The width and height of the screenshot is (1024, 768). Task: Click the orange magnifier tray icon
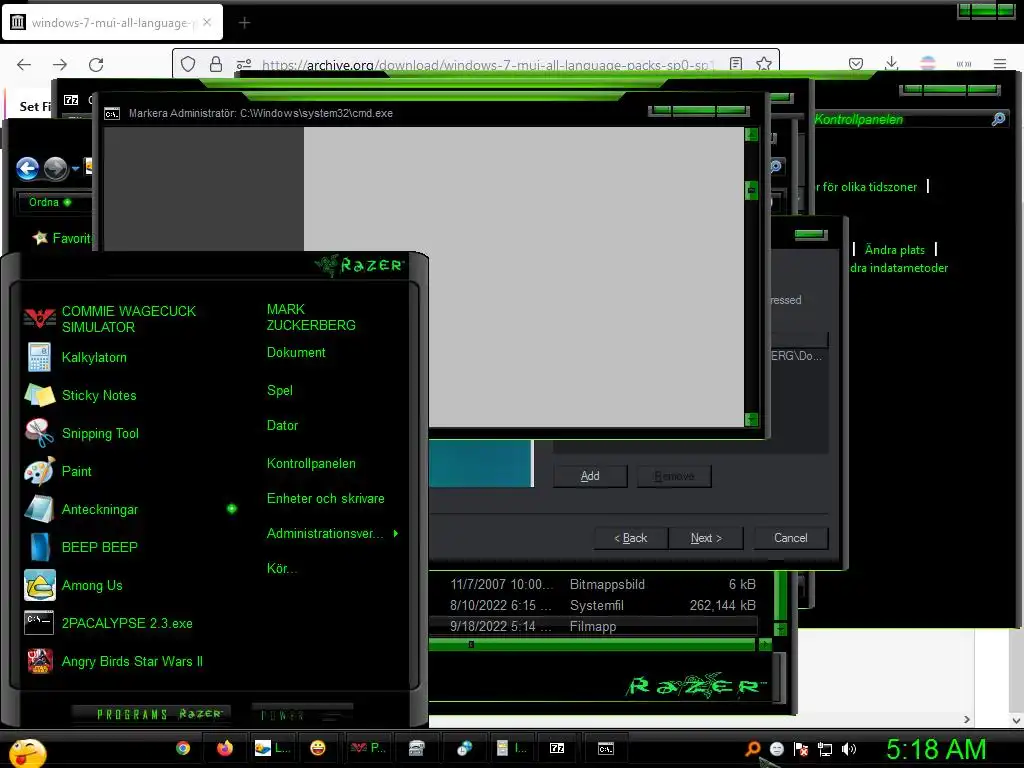752,748
